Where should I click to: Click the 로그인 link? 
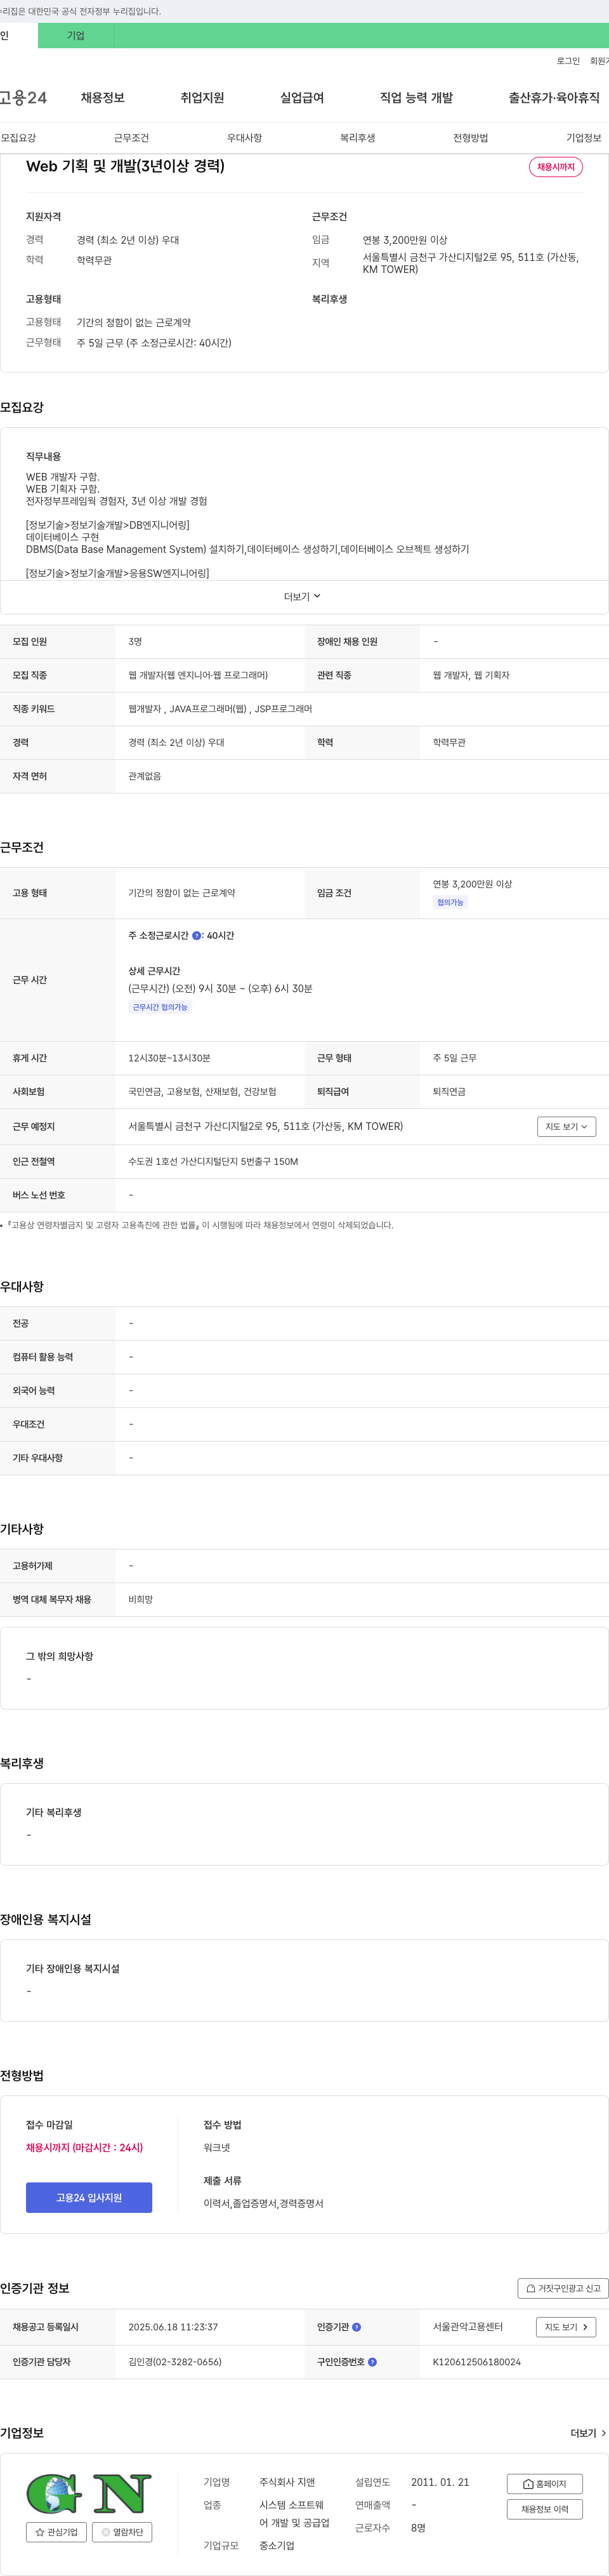(568, 61)
